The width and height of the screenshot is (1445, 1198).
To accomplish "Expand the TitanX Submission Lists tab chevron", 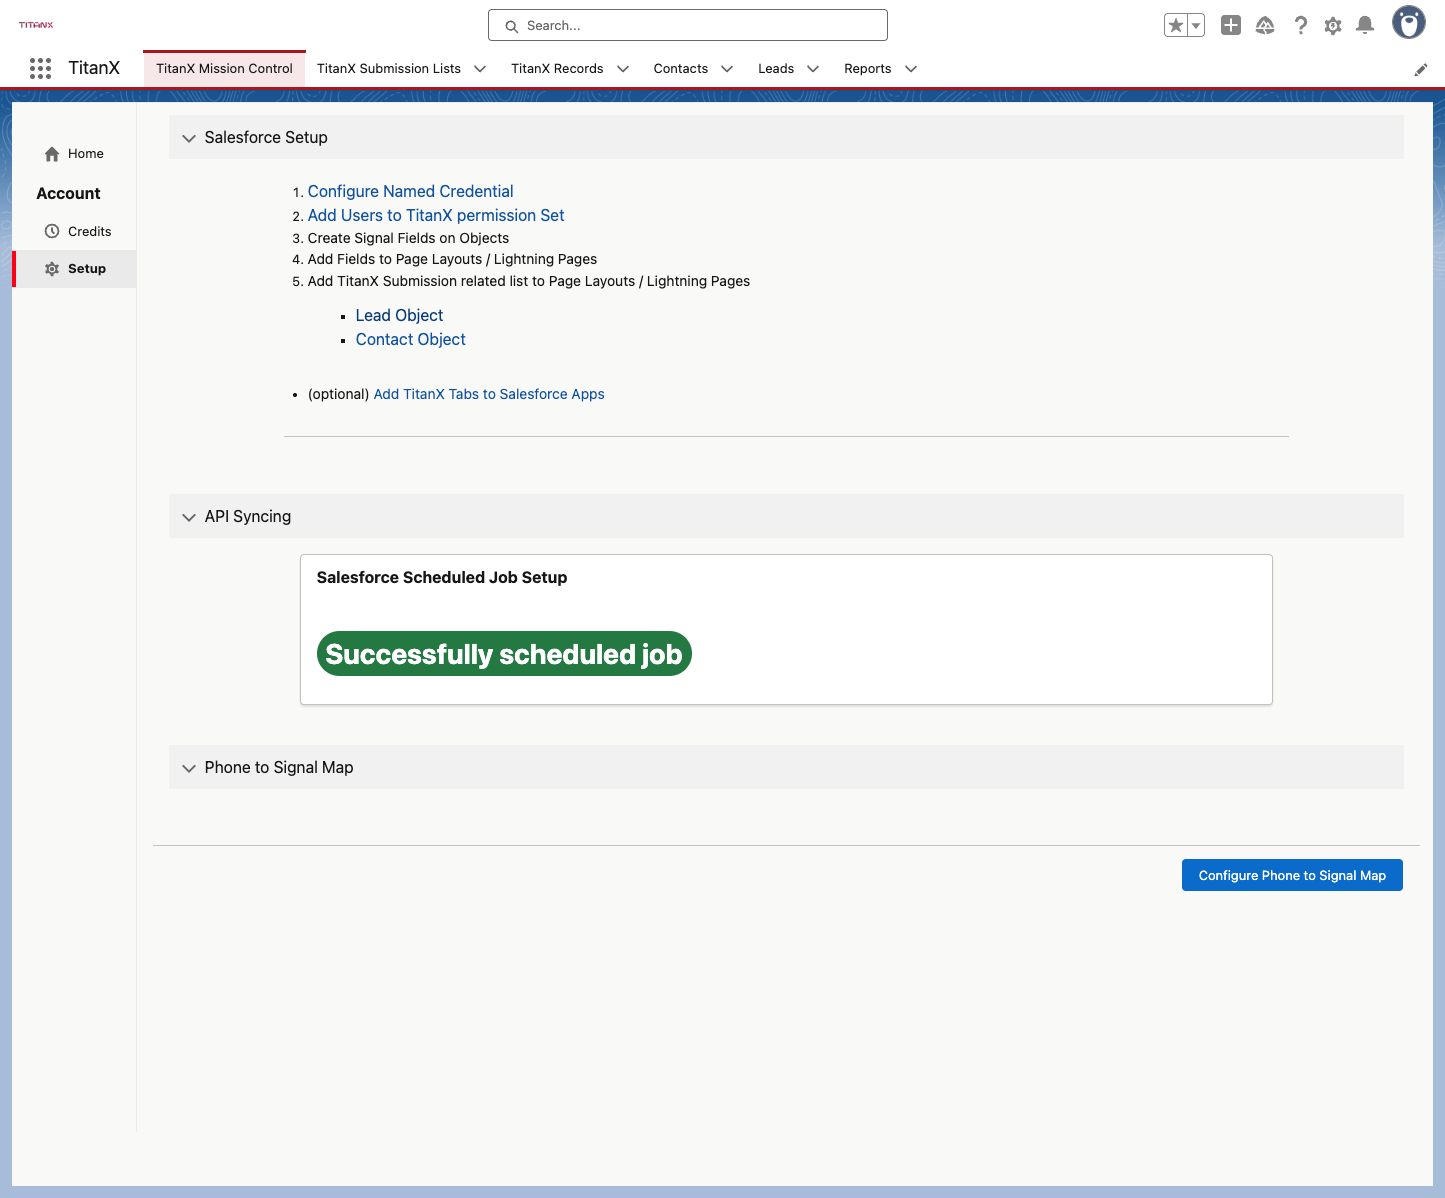I will click(480, 69).
